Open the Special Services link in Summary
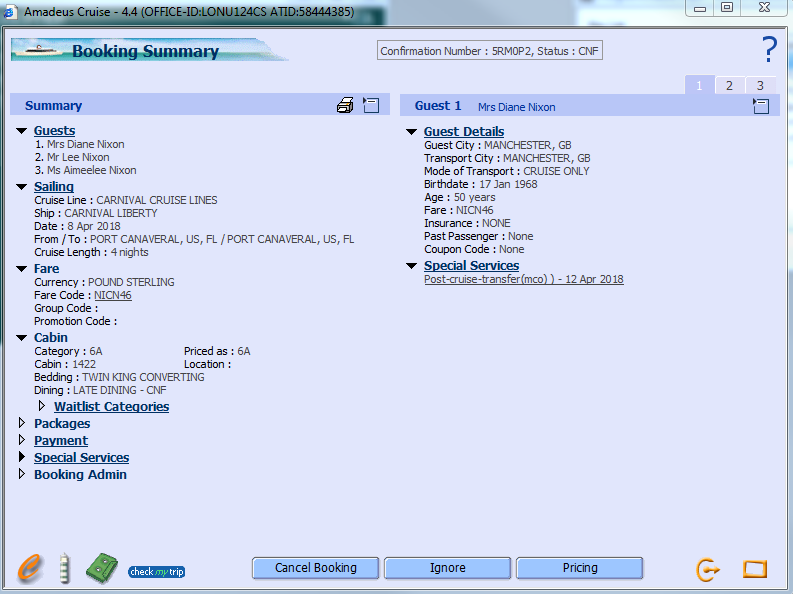The height and width of the screenshot is (594, 793). tap(81, 458)
